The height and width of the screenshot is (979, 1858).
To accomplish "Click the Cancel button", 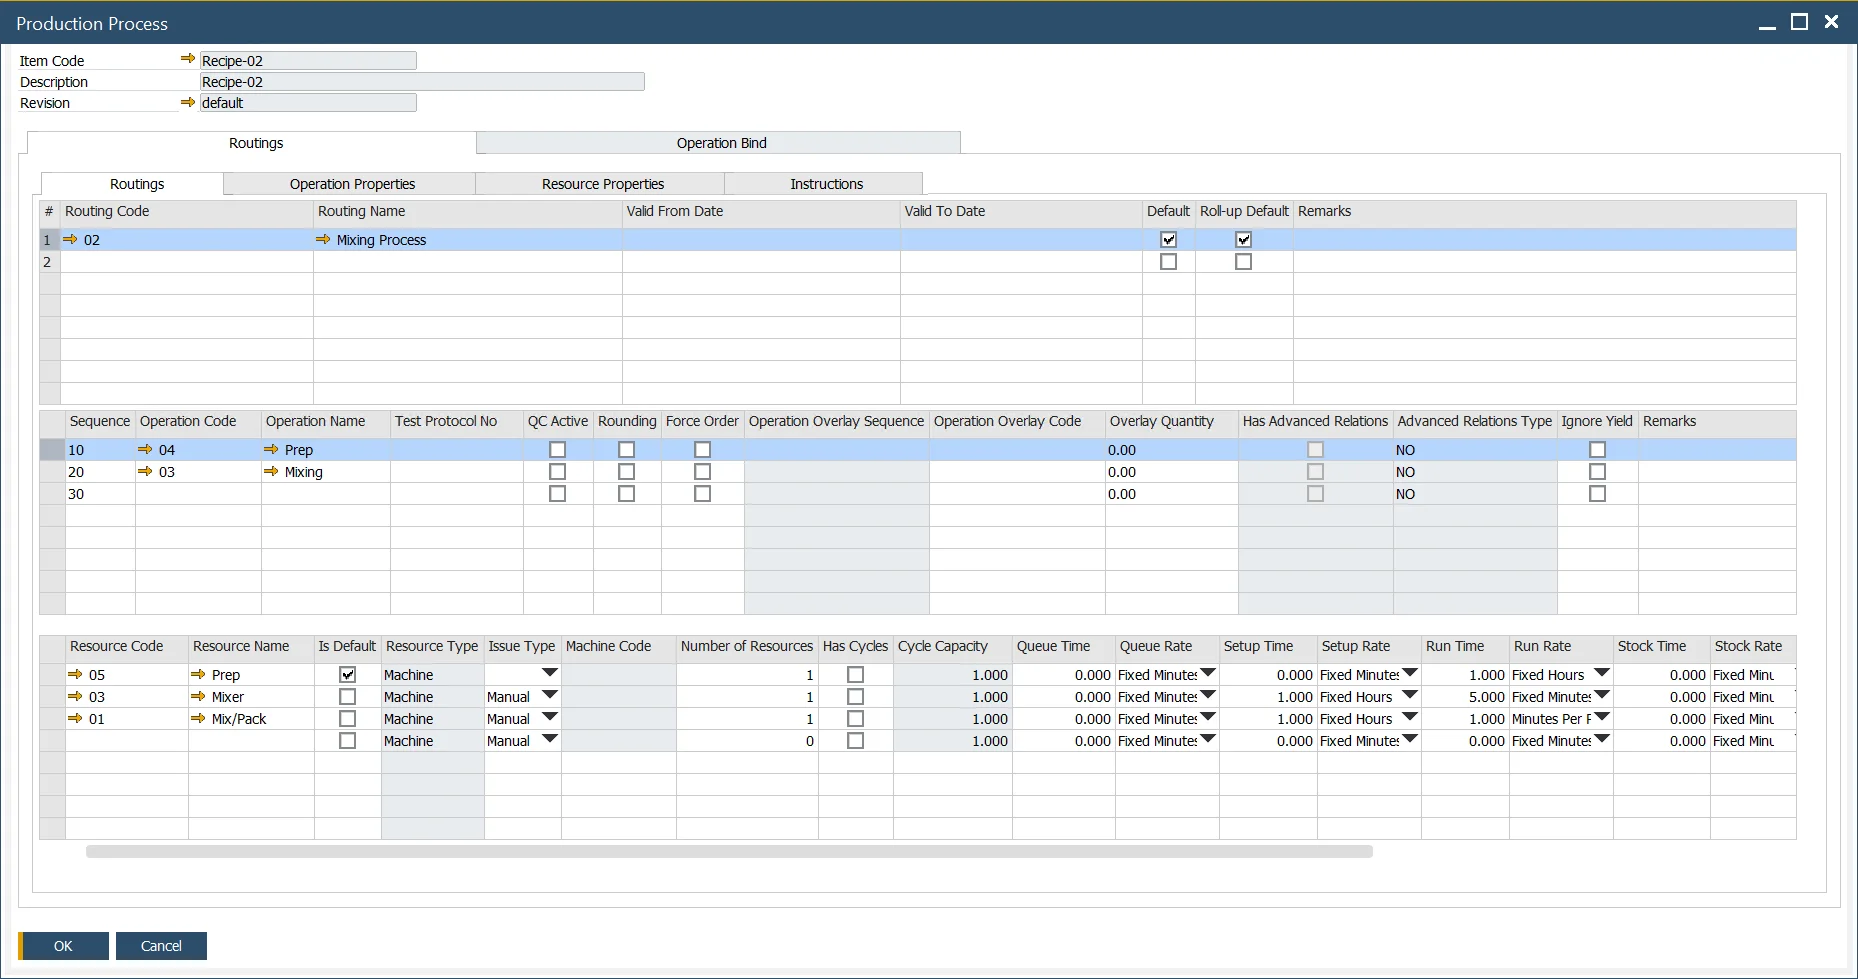I will [161, 946].
